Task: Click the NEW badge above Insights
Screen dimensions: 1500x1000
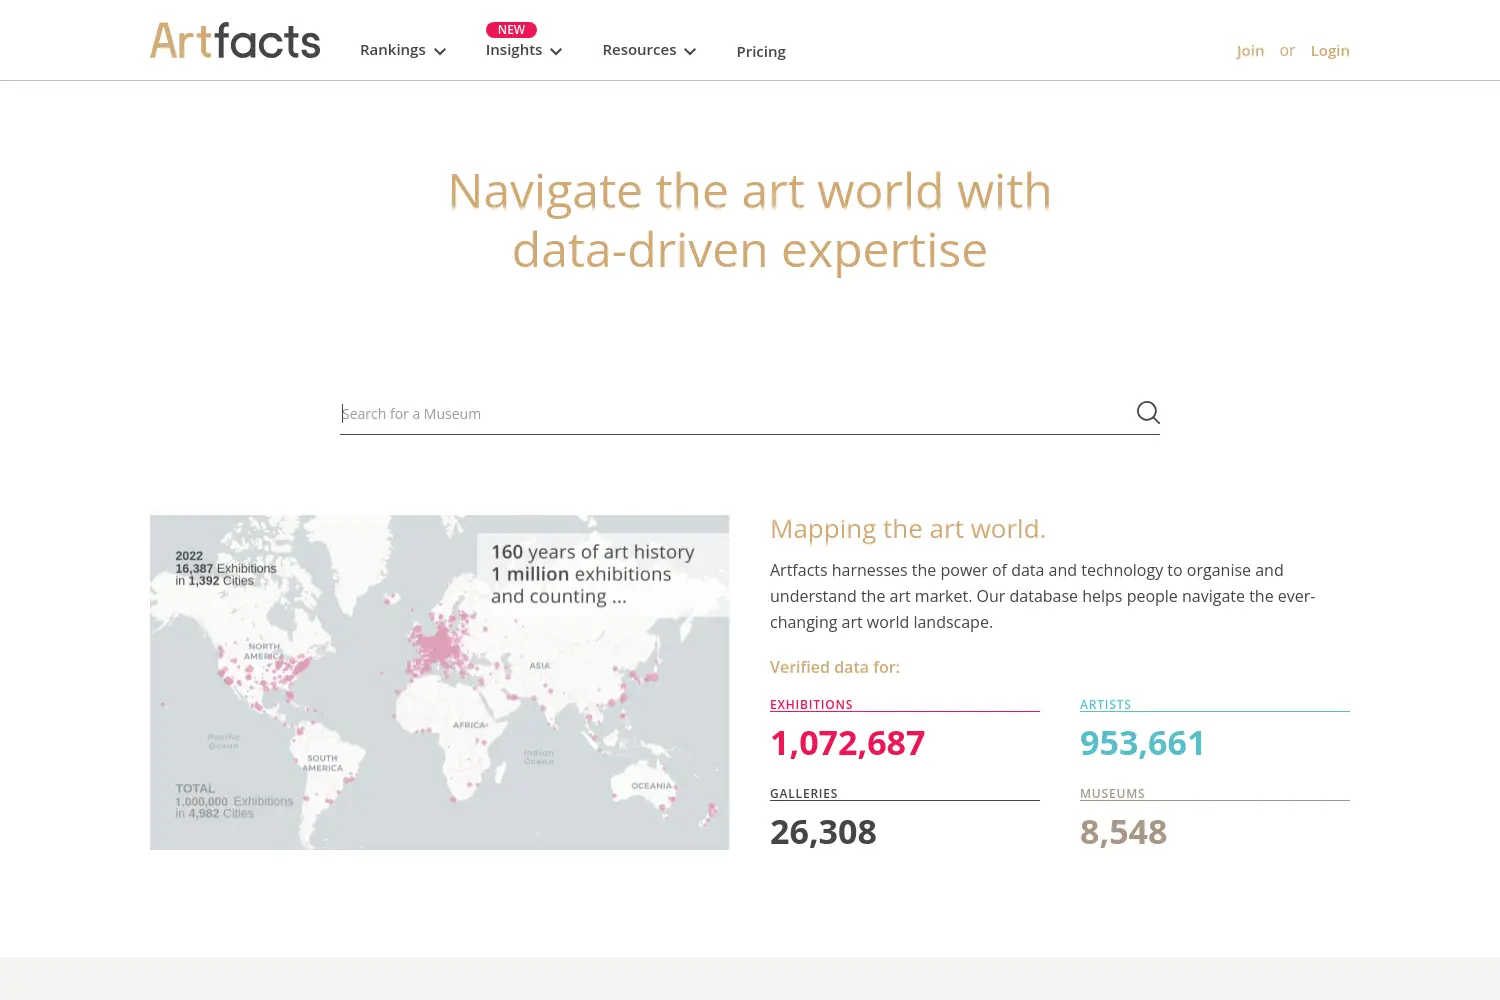Action: [511, 30]
